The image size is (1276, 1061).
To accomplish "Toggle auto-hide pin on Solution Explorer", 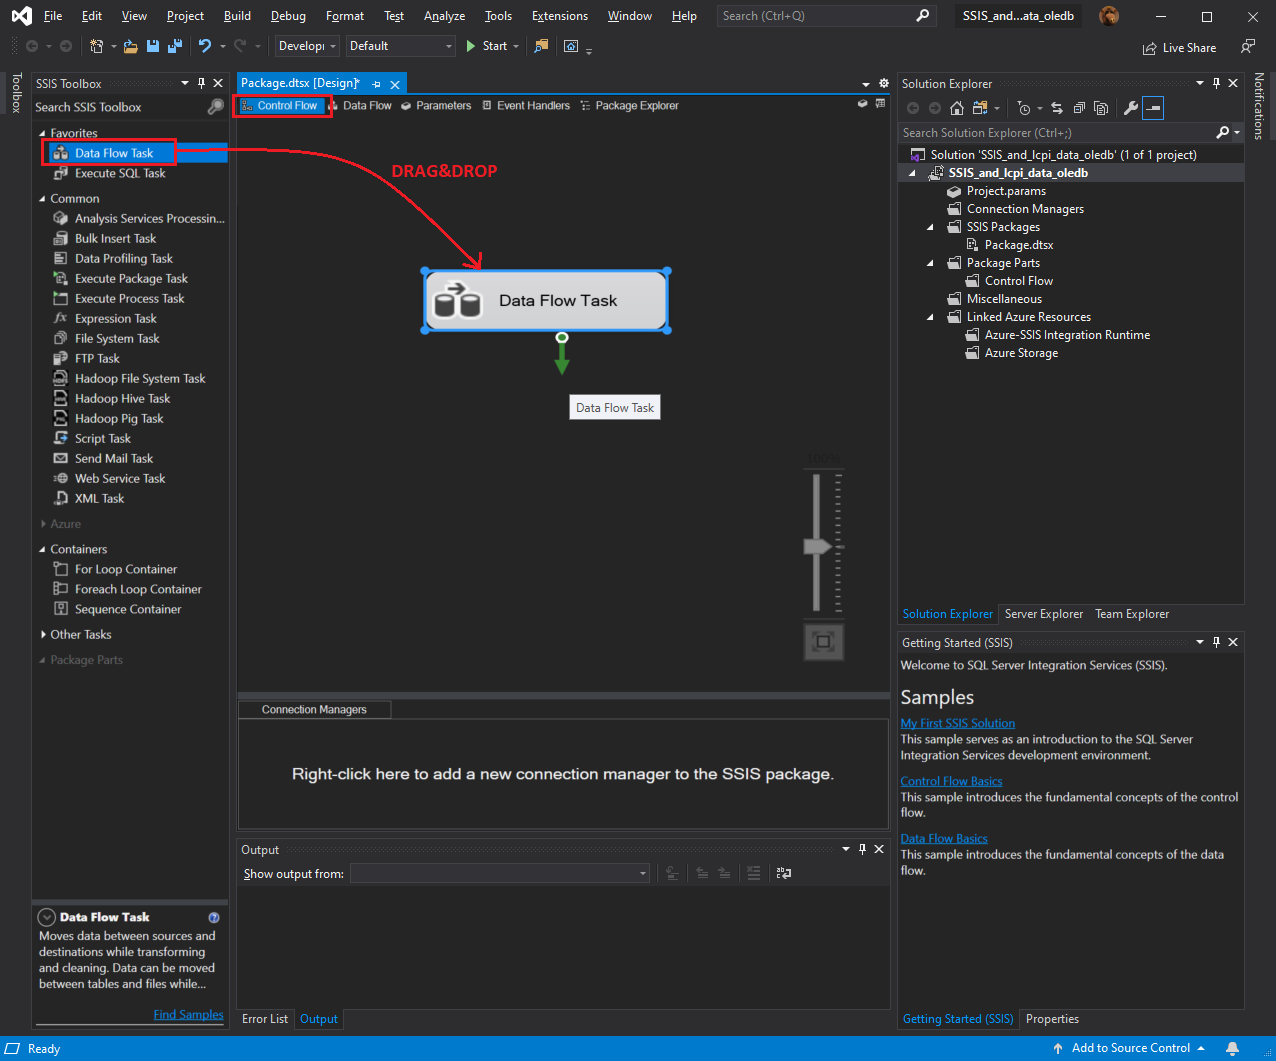I will pos(1216,83).
